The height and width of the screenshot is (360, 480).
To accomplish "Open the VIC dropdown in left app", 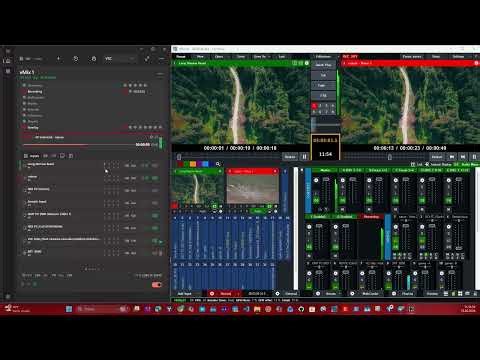I will coord(119,59).
